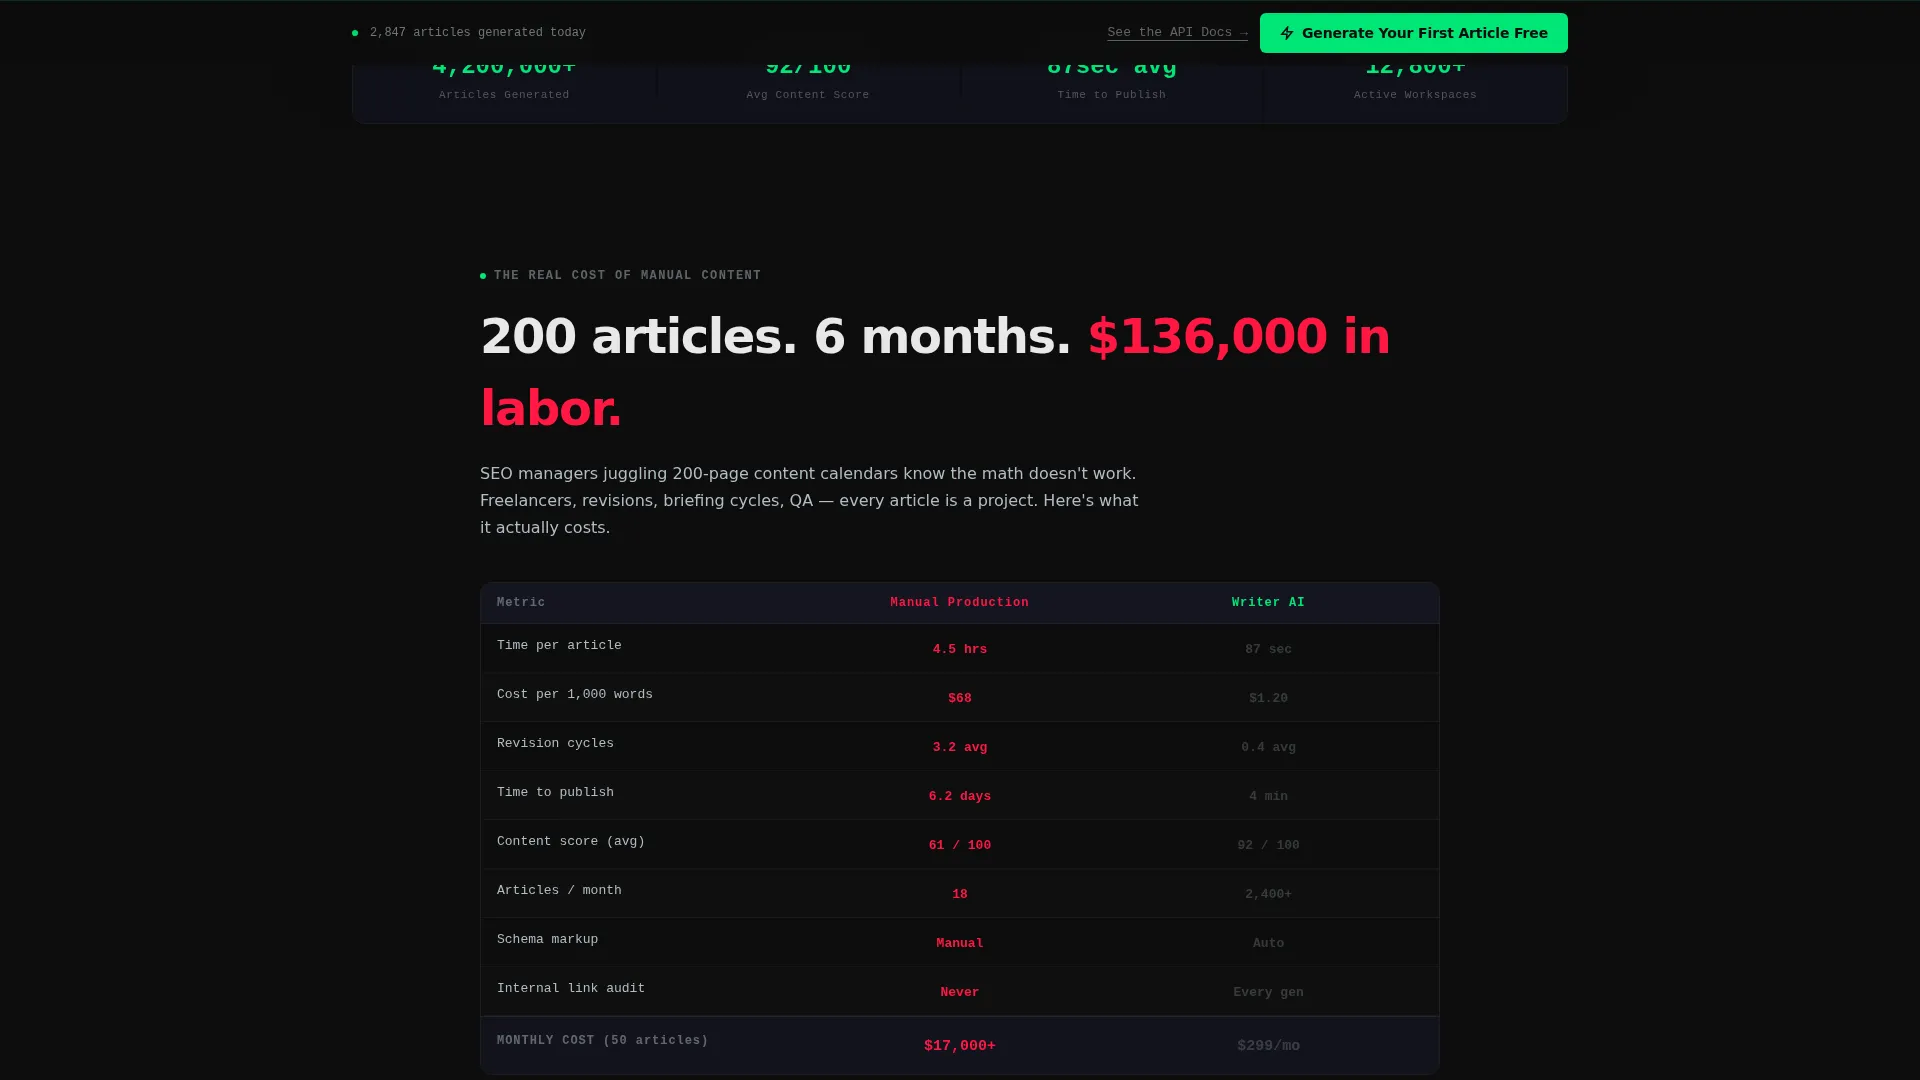Click the lightning bolt icon in the Generate button
The image size is (1920, 1080).
coord(1287,33)
